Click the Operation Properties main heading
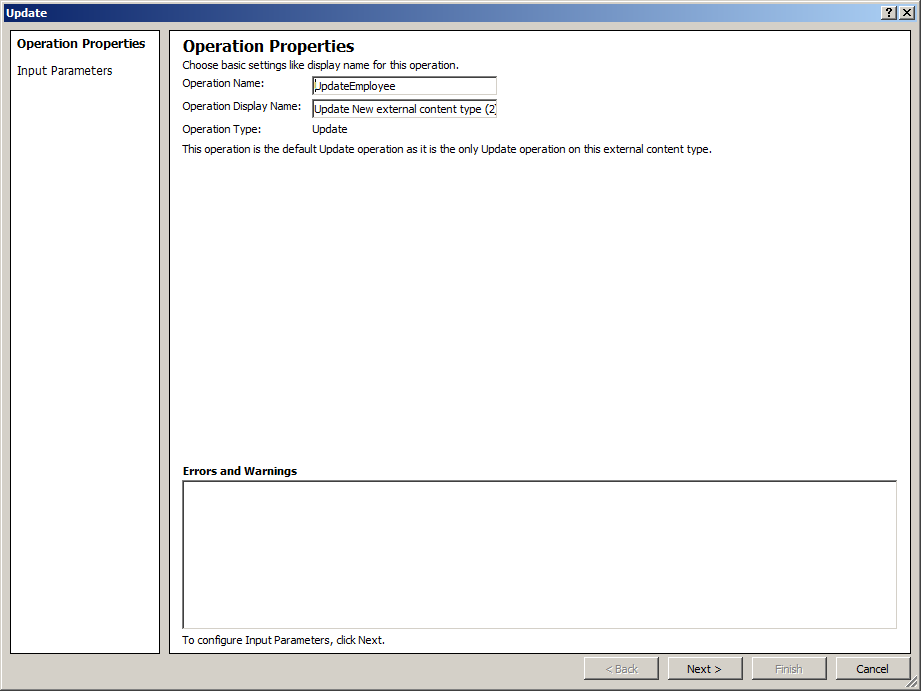 click(x=268, y=46)
